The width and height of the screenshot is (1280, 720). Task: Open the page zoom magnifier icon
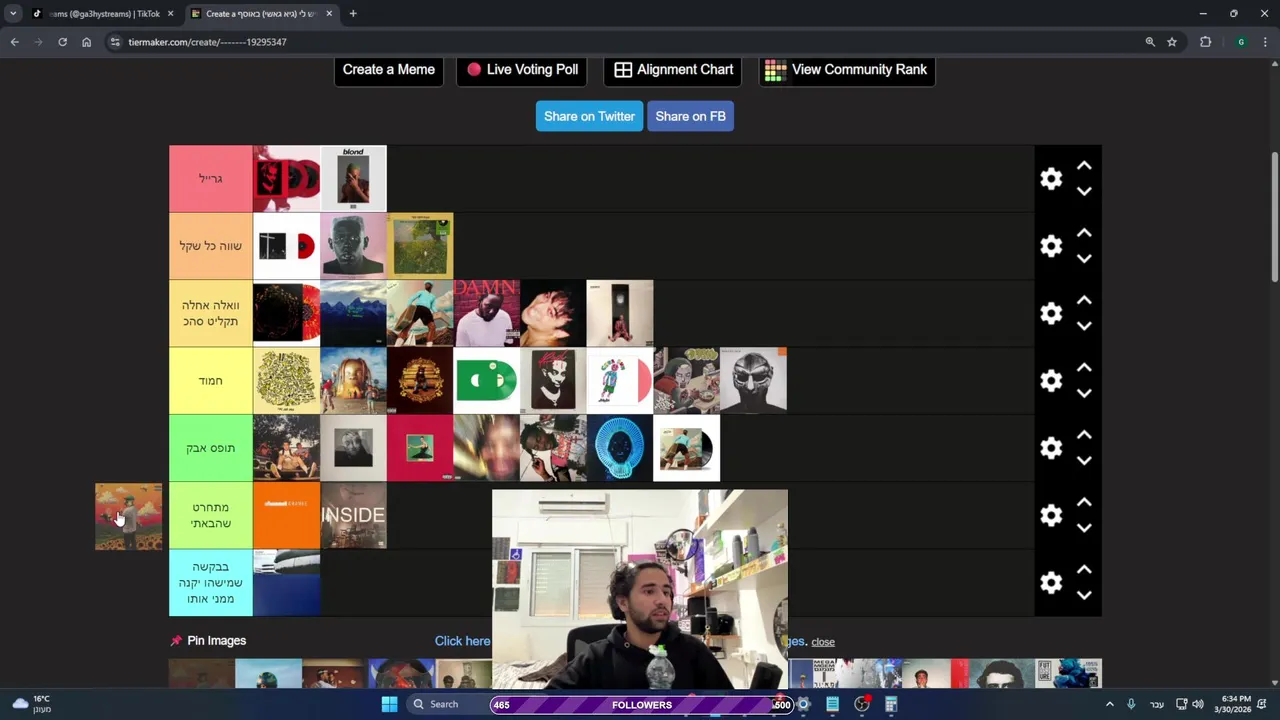click(x=1150, y=42)
